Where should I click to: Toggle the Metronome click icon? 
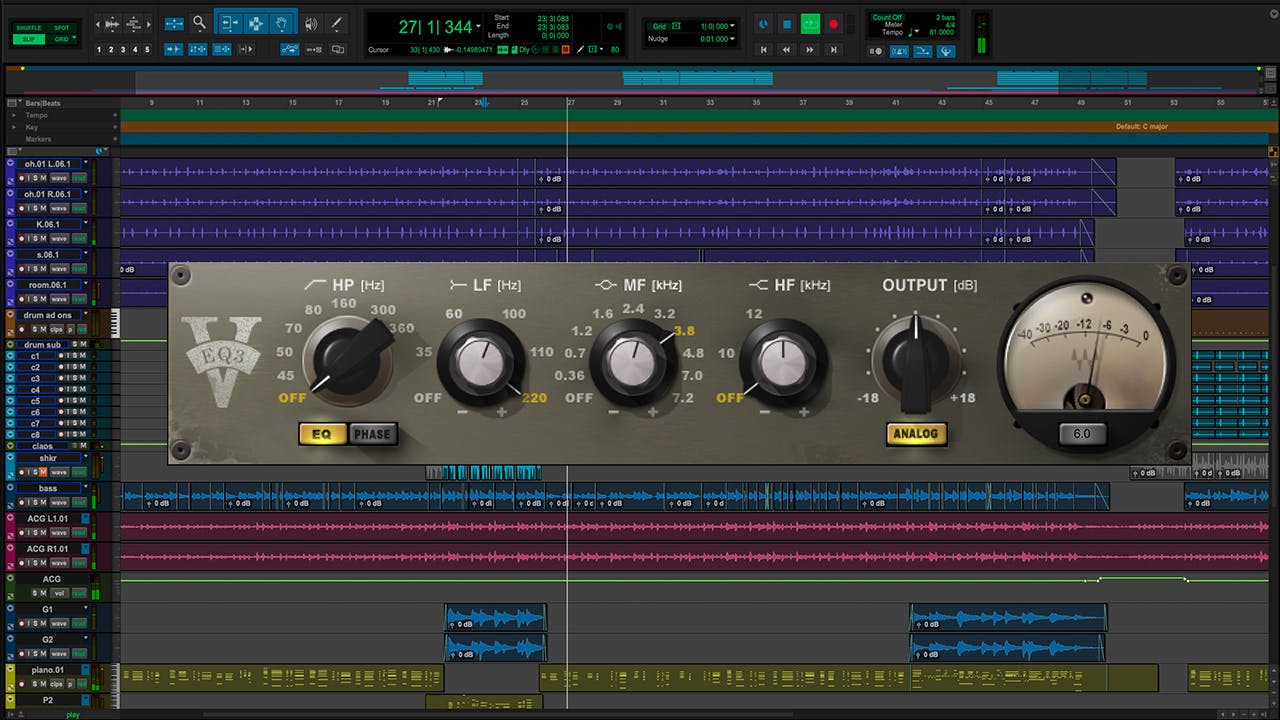pos(899,51)
